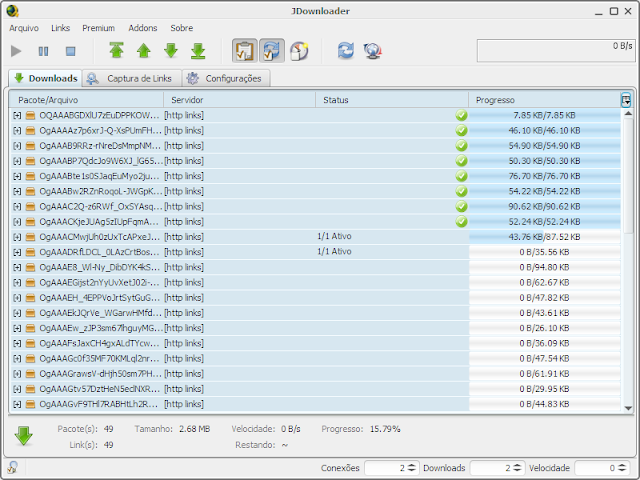Click the speed meter box showing 0 B/s
640x480 pixels.
pyautogui.click(x=556, y=51)
